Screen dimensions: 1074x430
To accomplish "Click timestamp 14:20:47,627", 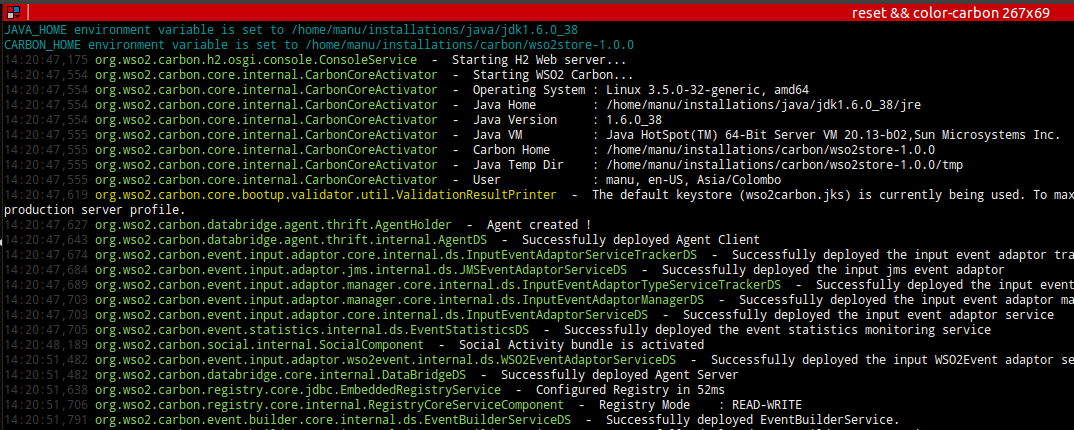I will click(x=46, y=225).
